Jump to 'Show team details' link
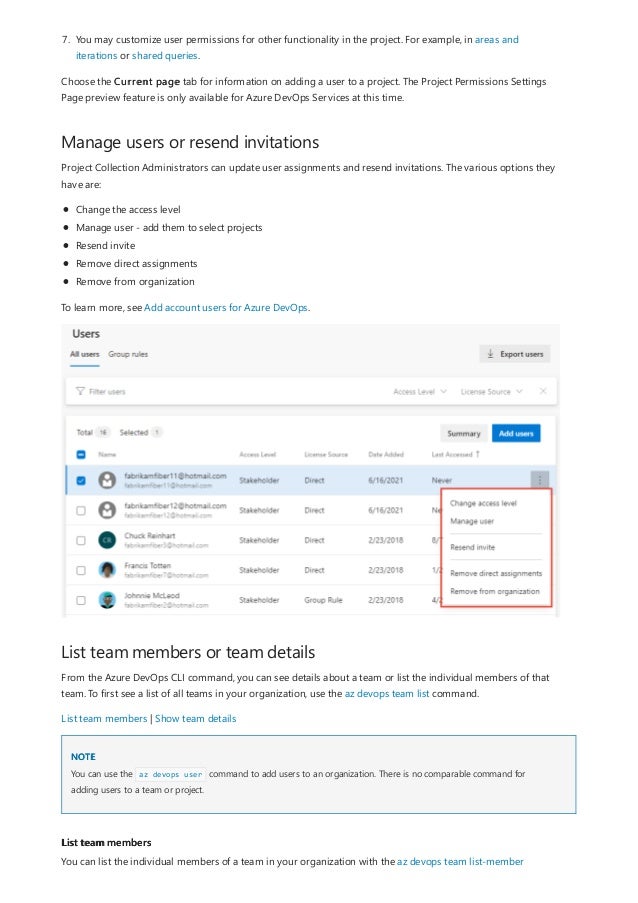 tap(196, 719)
